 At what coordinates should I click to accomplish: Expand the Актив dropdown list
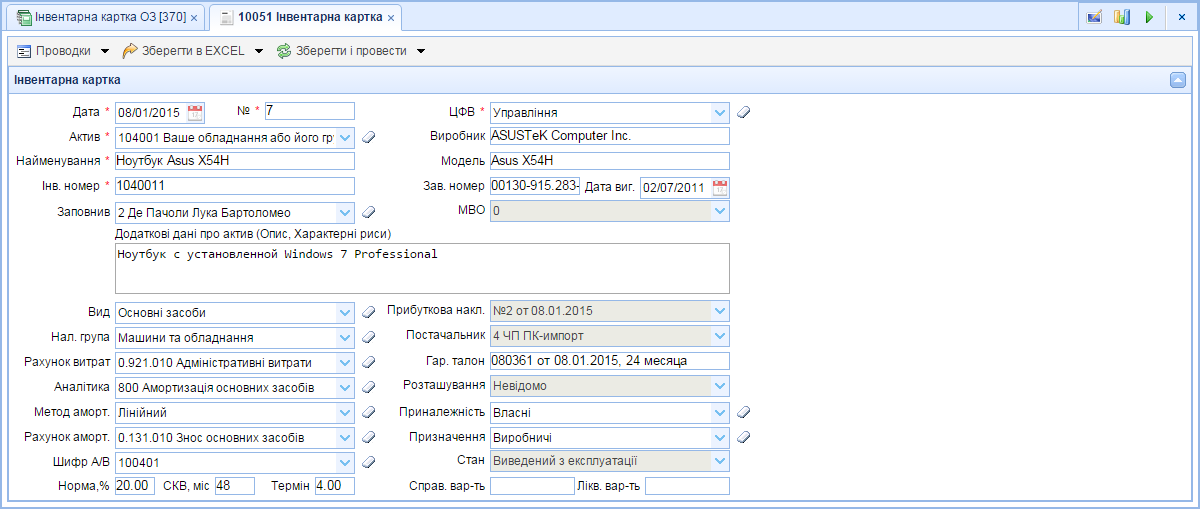point(345,137)
